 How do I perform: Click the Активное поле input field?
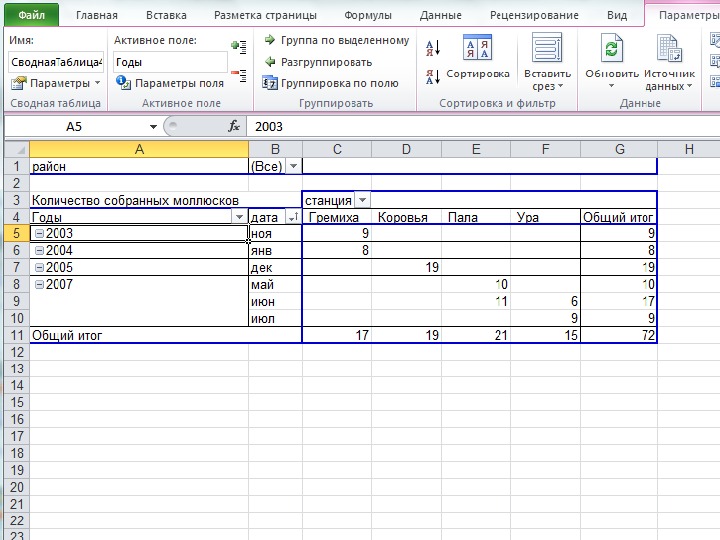[x=169, y=62]
